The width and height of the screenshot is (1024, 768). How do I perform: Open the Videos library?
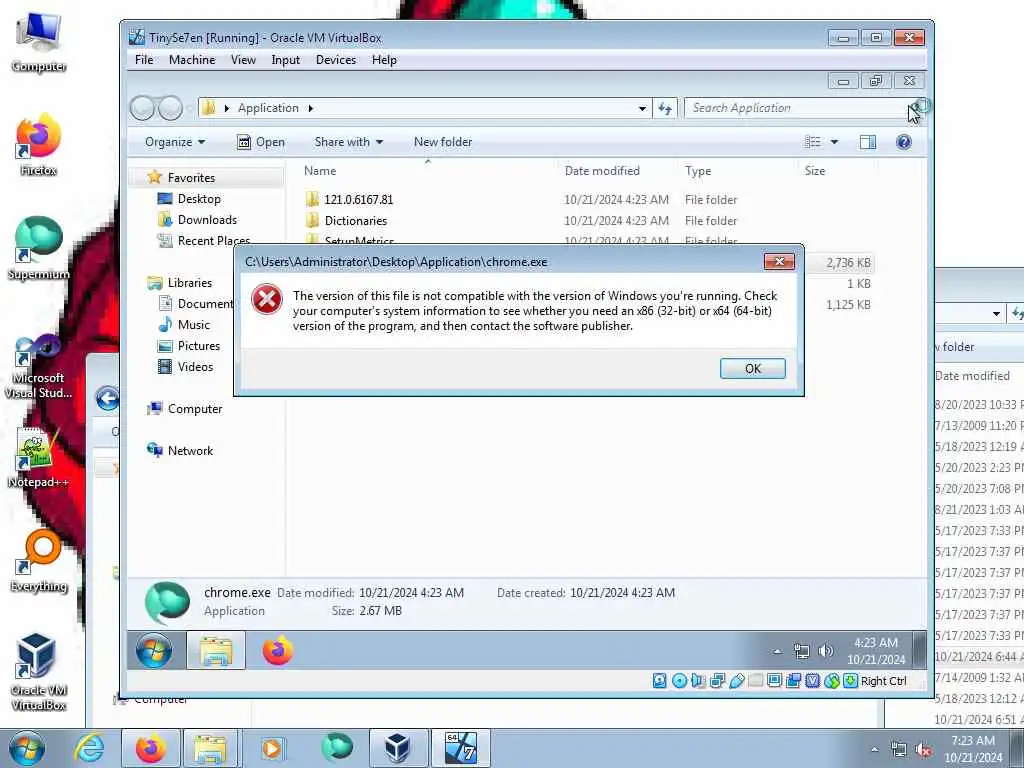[x=195, y=367]
